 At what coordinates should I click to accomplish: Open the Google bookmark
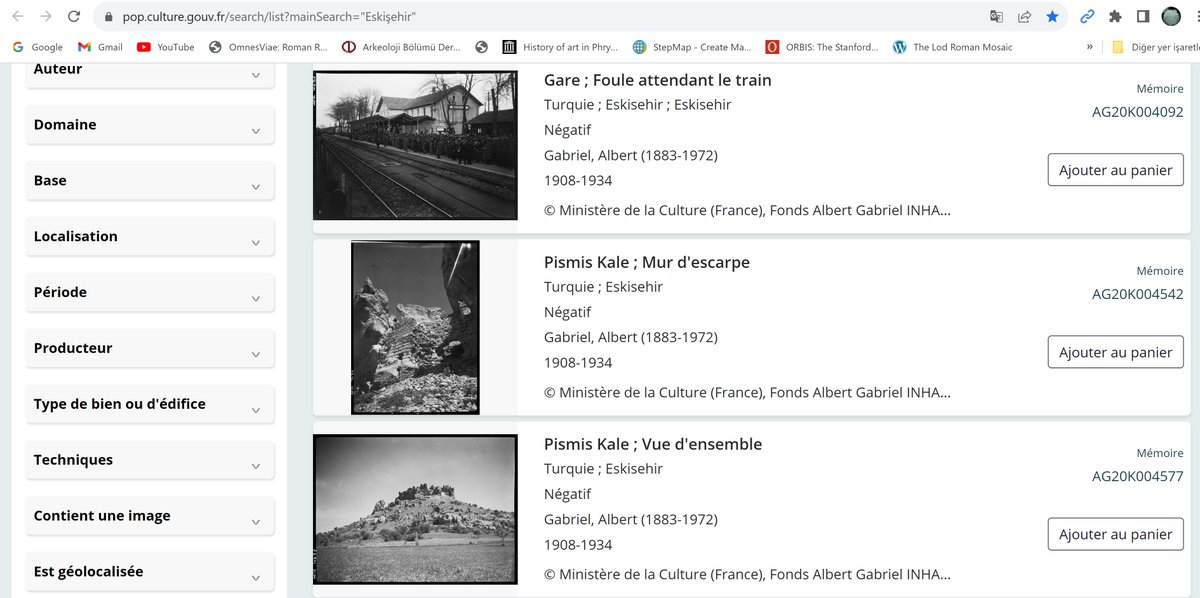pyautogui.click(x=38, y=47)
